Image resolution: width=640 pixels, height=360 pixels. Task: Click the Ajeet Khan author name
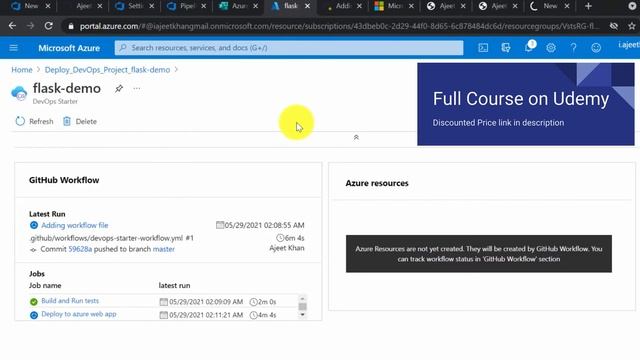tap(287, 248)
